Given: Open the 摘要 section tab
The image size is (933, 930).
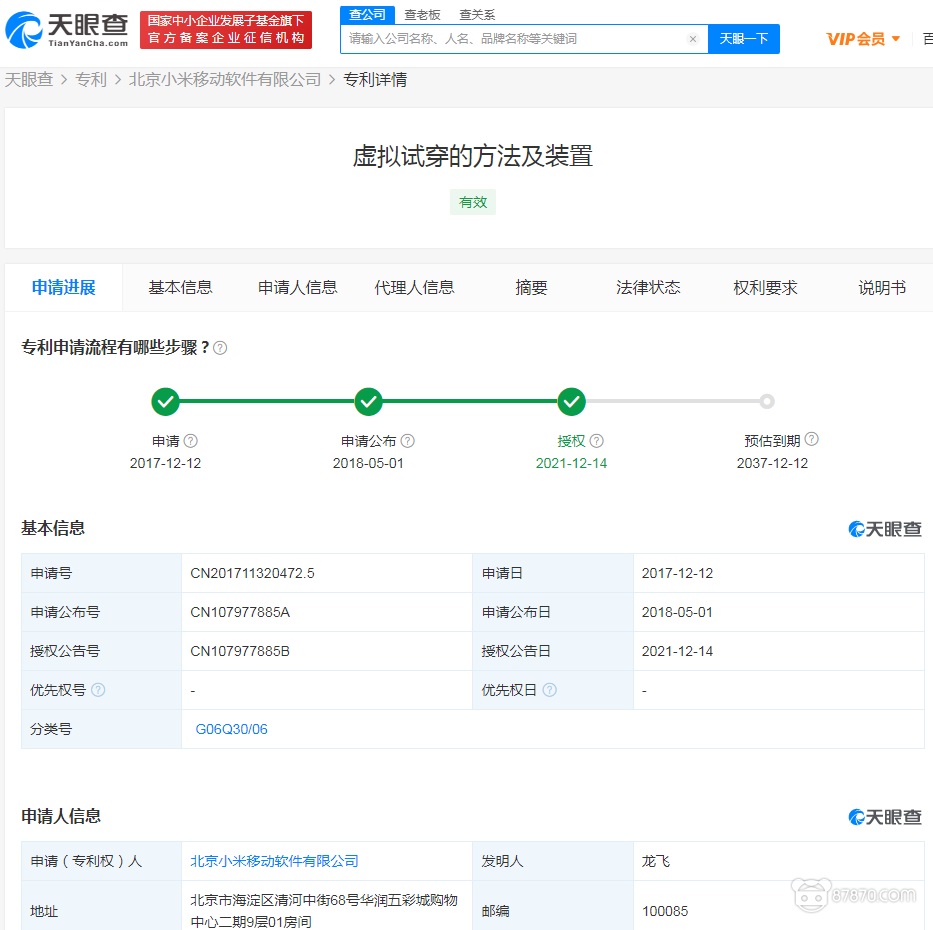Looking at the screenshot, I should tap(531, 287).
